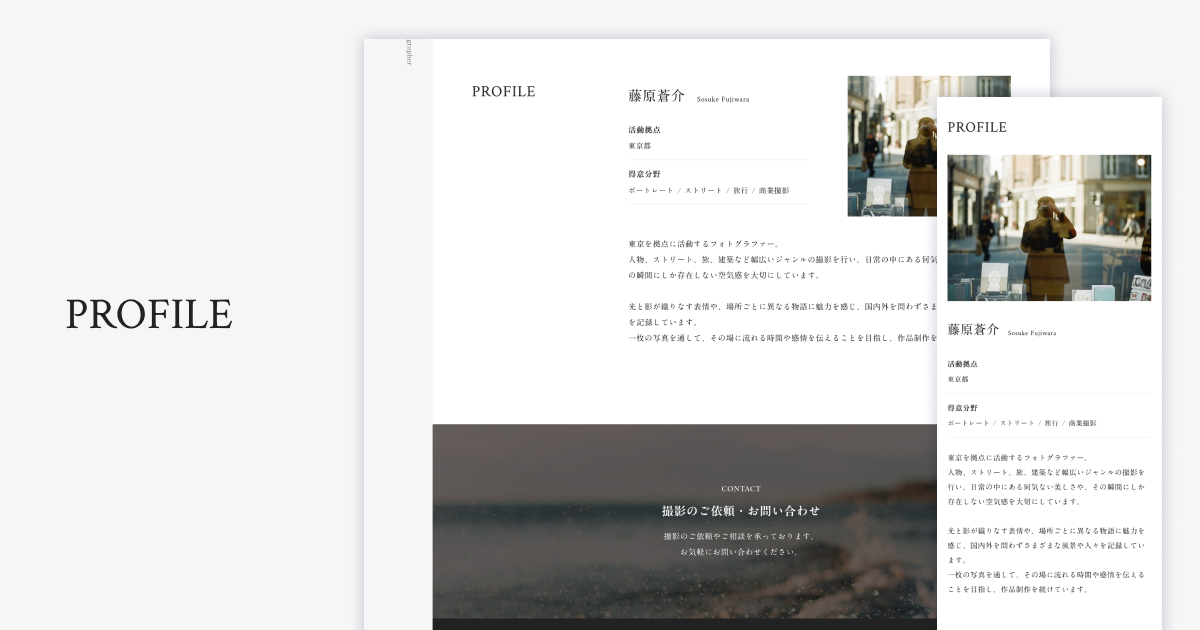1200x630 pixels.
Task: Click the 活動拠点 label in the mobile mockup
Action: (x=963, y=364)
